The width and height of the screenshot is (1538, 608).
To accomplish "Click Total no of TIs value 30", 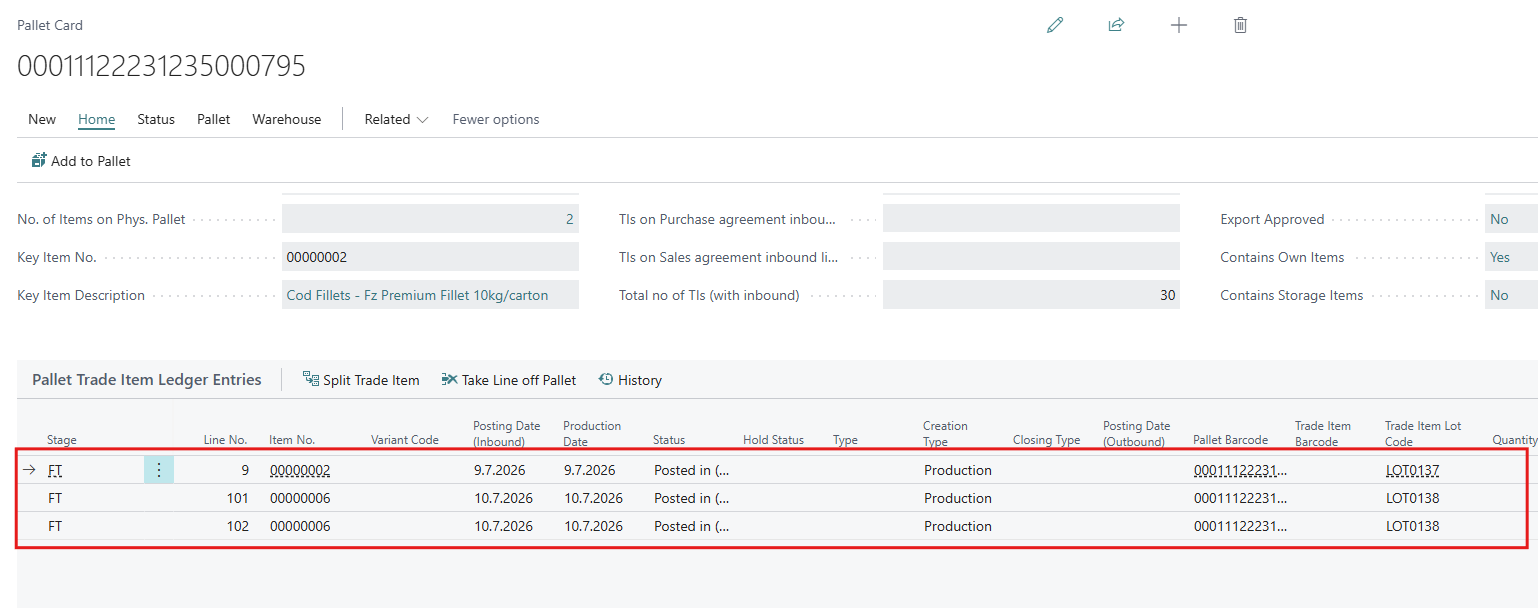I will 1031,295.
